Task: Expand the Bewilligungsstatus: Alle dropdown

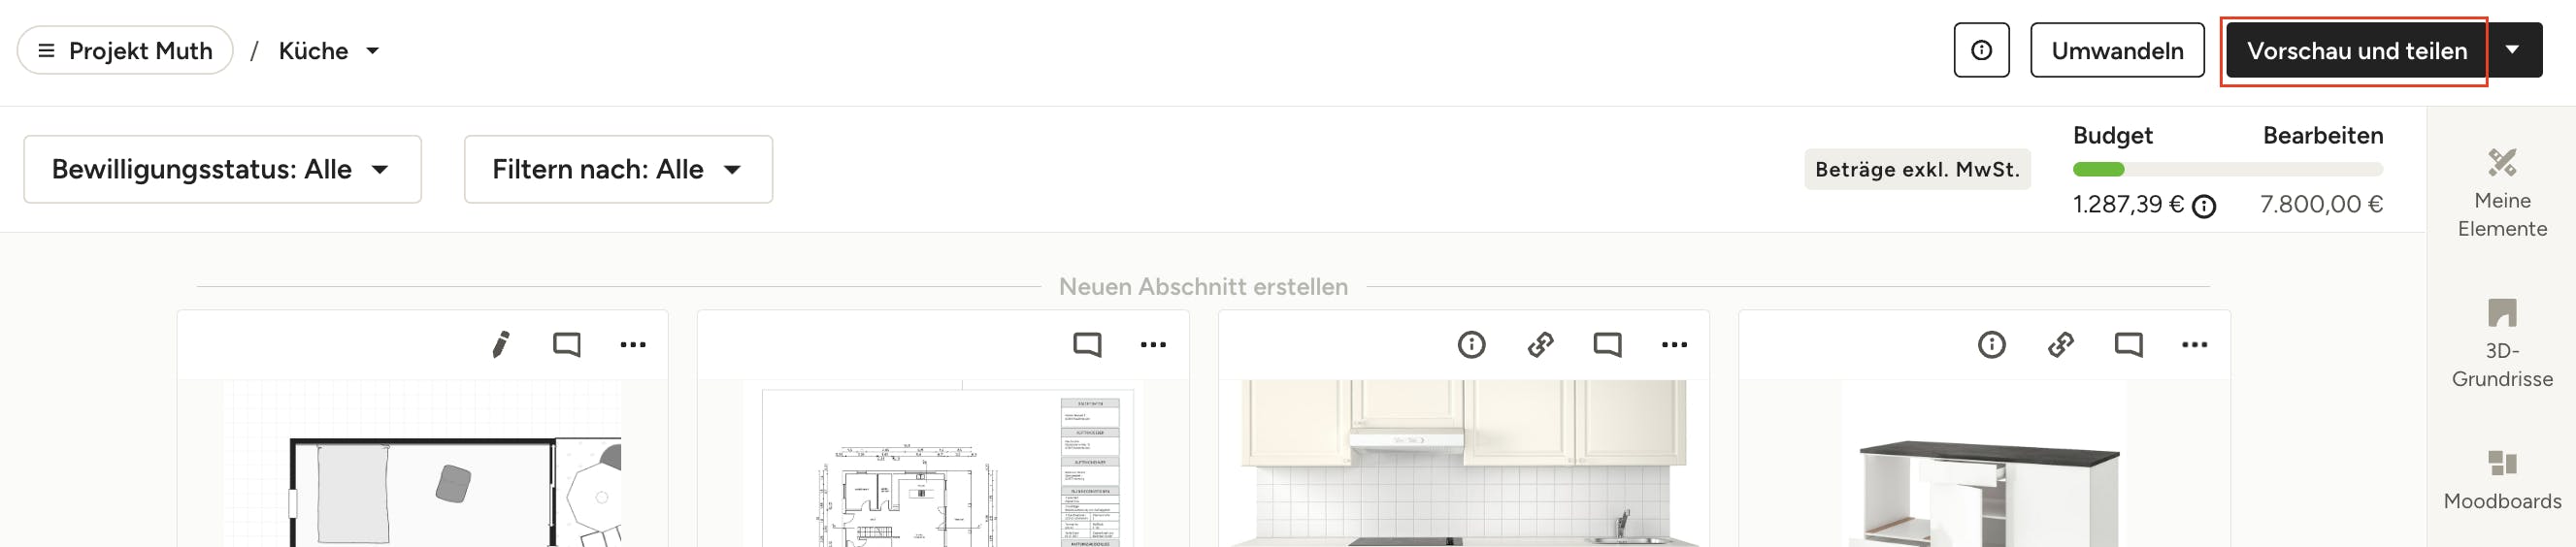Action: [222, 169]
